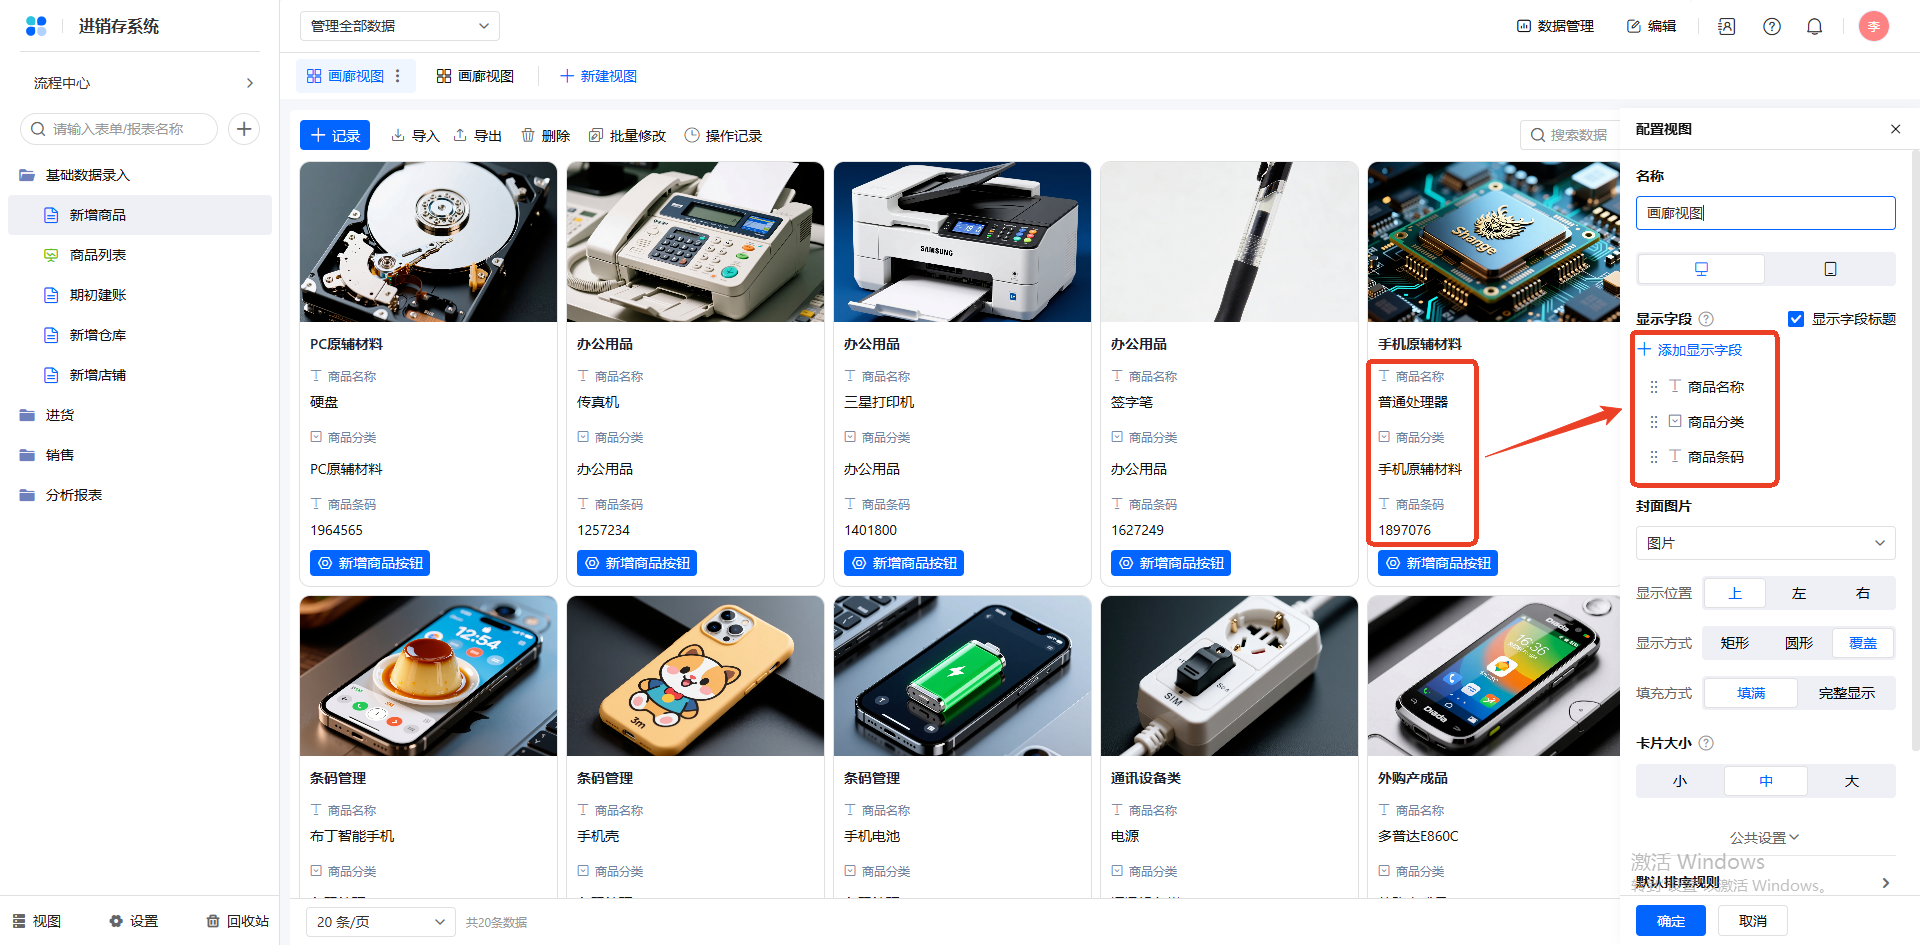Choose 大 for the card size
Screen dimensions: 1920x945
(x=1851, y=781)
